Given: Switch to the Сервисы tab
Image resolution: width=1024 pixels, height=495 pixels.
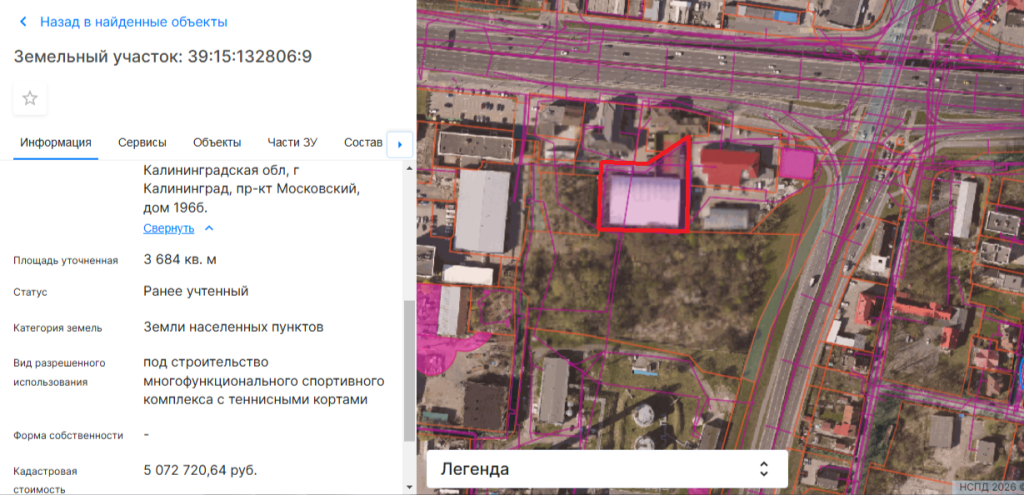Looking at the screenshot, I should click(x=142, y=143).
